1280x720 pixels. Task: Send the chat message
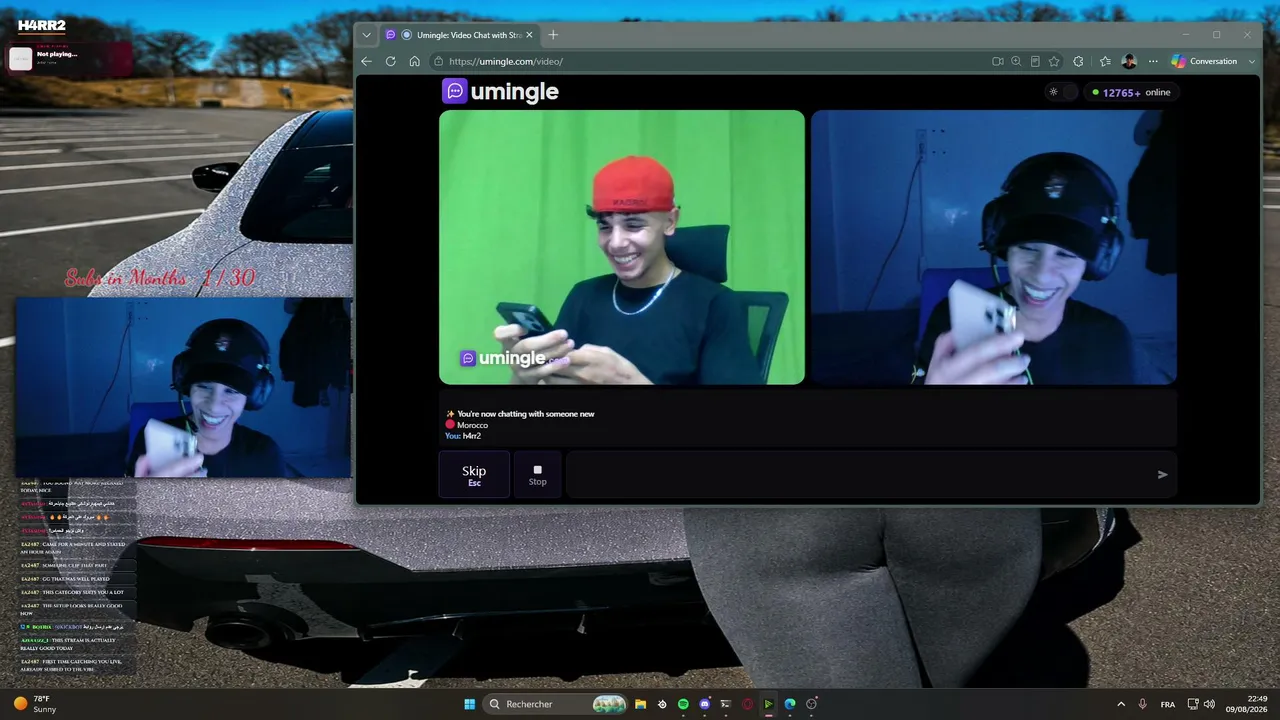1162,474
